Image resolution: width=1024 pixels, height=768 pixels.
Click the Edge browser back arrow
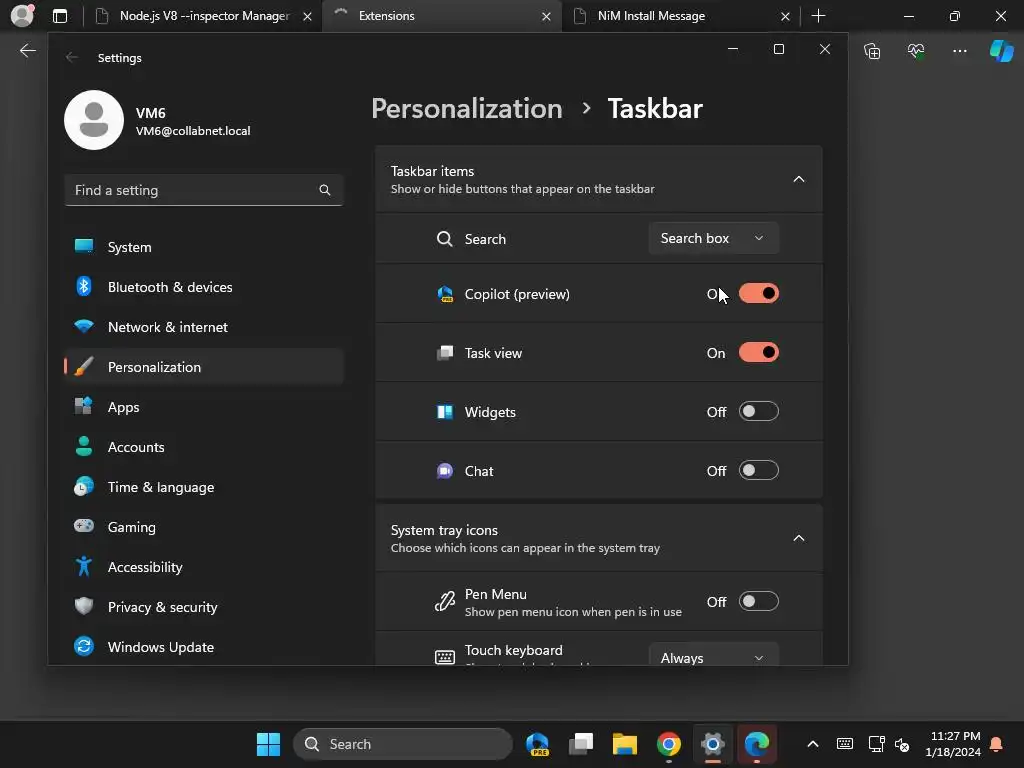pos(27,50)
